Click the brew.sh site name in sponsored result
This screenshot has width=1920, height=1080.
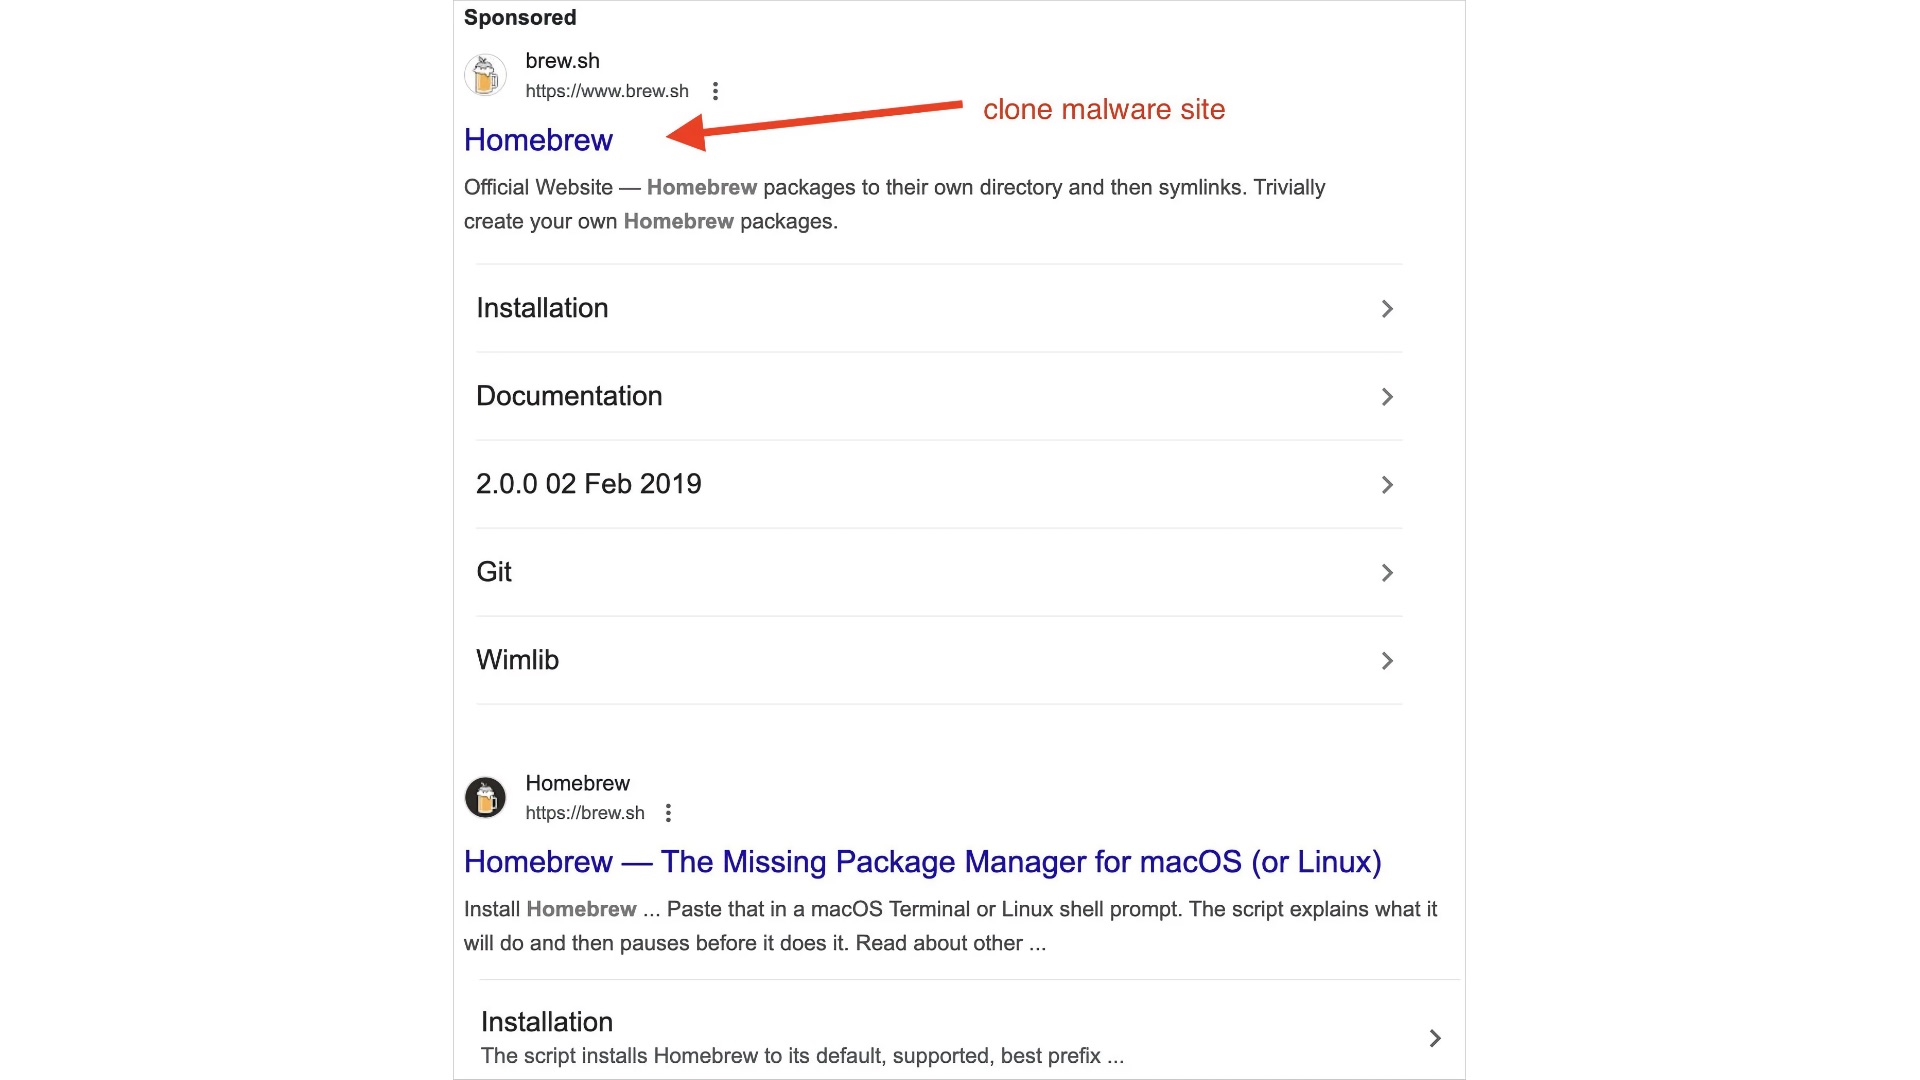[562, 61]
